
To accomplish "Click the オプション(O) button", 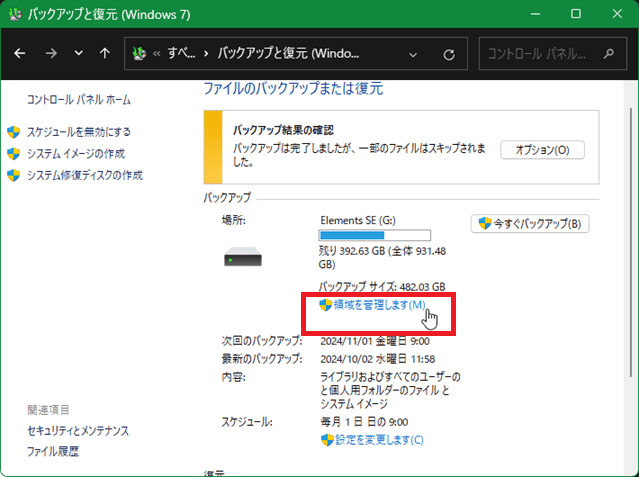I will [x=542, y=150].
